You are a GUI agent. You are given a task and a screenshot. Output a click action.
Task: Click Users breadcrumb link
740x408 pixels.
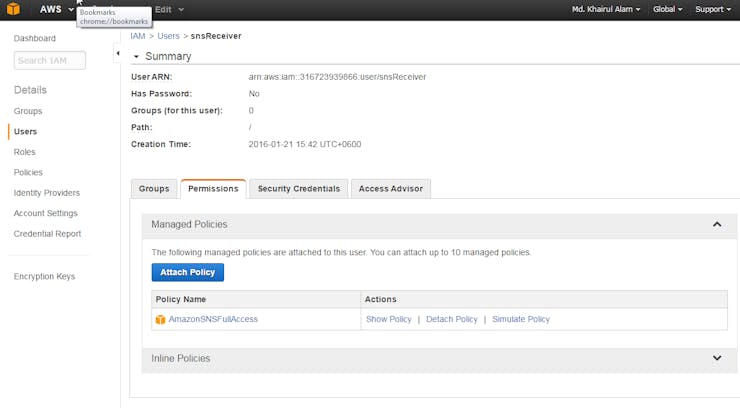[x=168, y=36]
